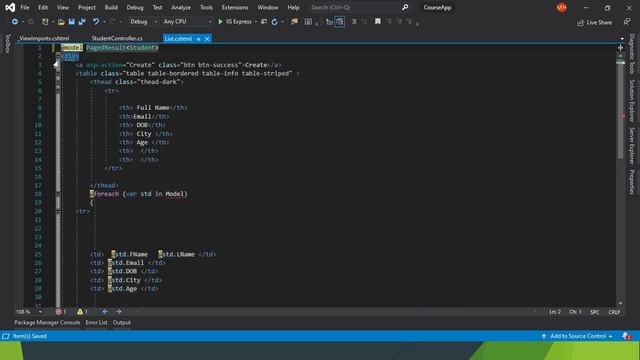
Task: Close the List.cshtml tab
Action: pos(207,39)
